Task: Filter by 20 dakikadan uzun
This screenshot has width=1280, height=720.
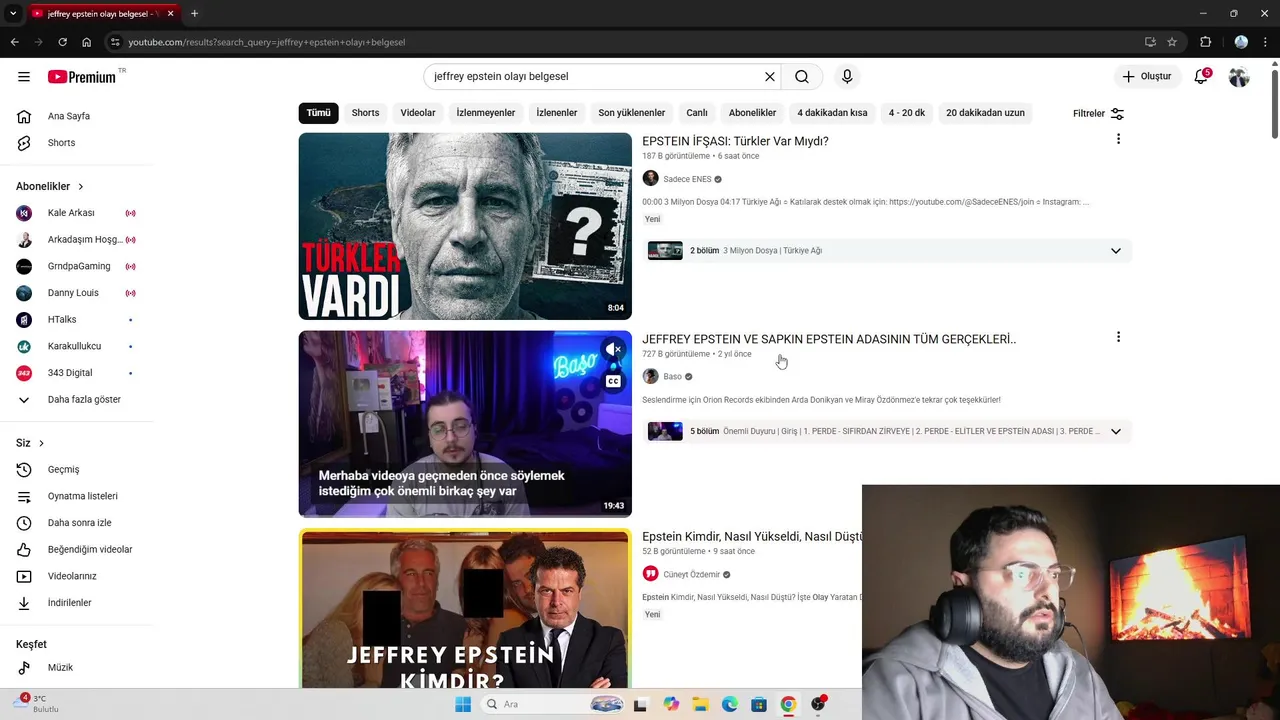Action: [x=985, y=113]
